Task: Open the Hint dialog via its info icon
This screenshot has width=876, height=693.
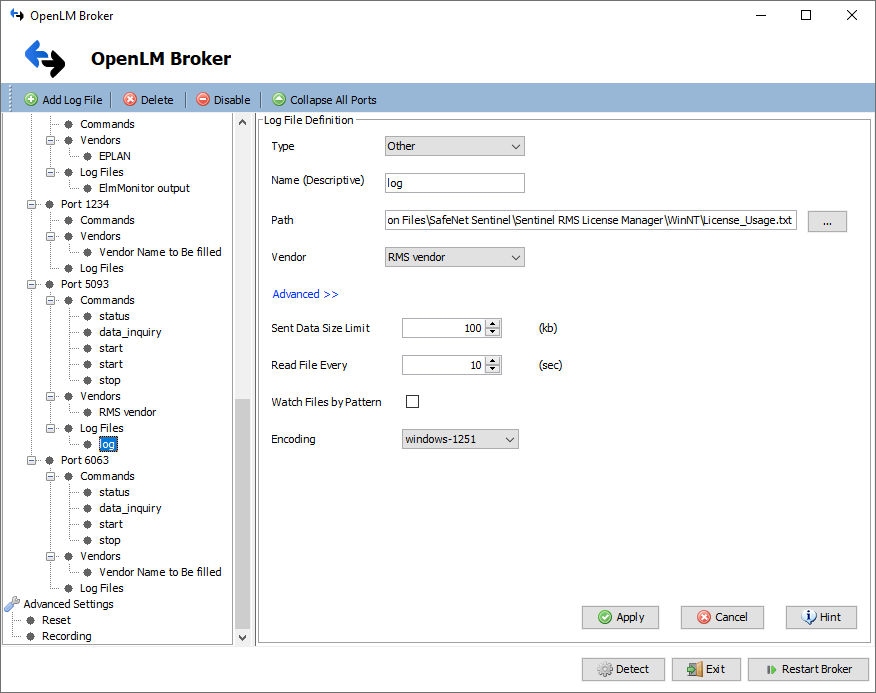Action: (x=807, y=617)
